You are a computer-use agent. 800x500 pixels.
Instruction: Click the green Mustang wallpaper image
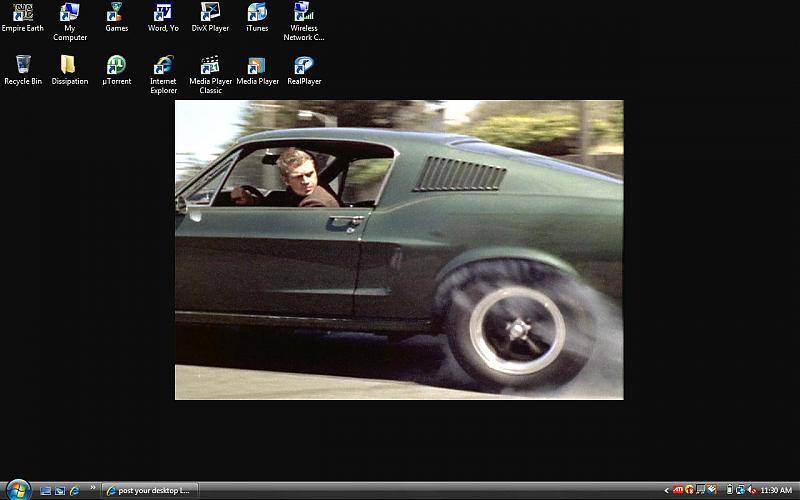click(x=399, y=249)
